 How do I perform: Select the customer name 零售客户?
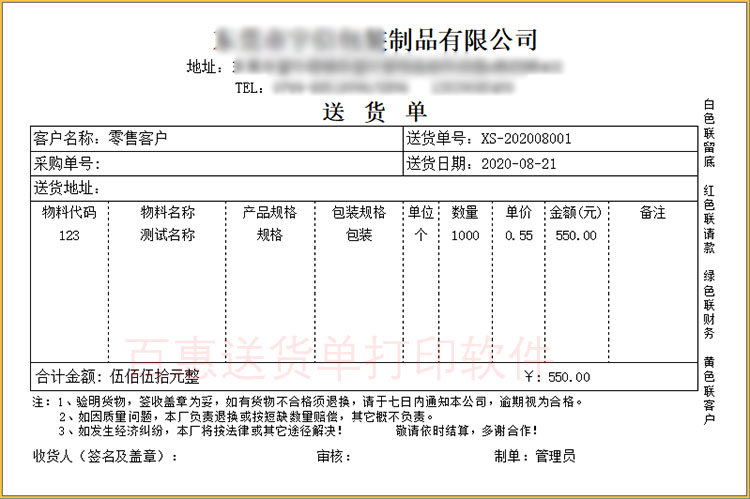click(137, 138)
